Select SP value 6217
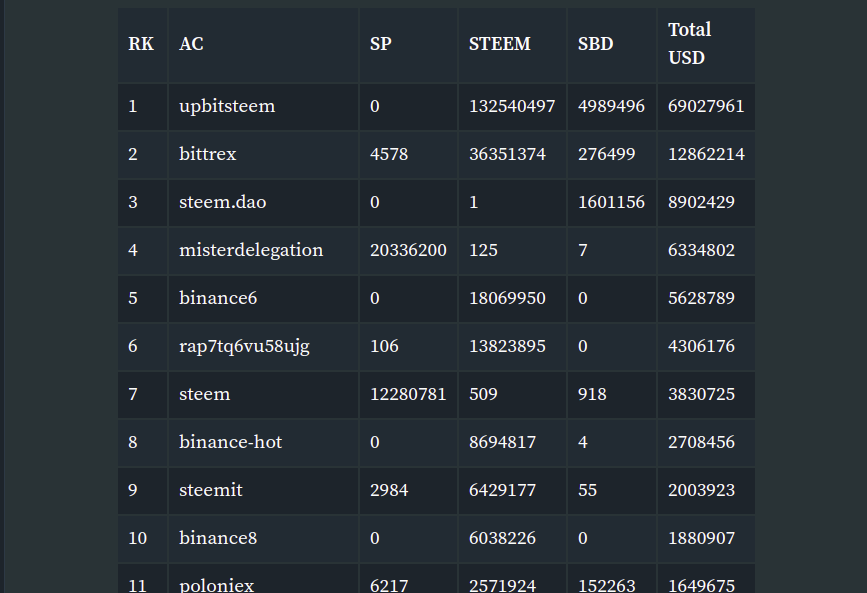Image resolution: width=867 pixels, height=593 pixels. click(x=389, y=585)
